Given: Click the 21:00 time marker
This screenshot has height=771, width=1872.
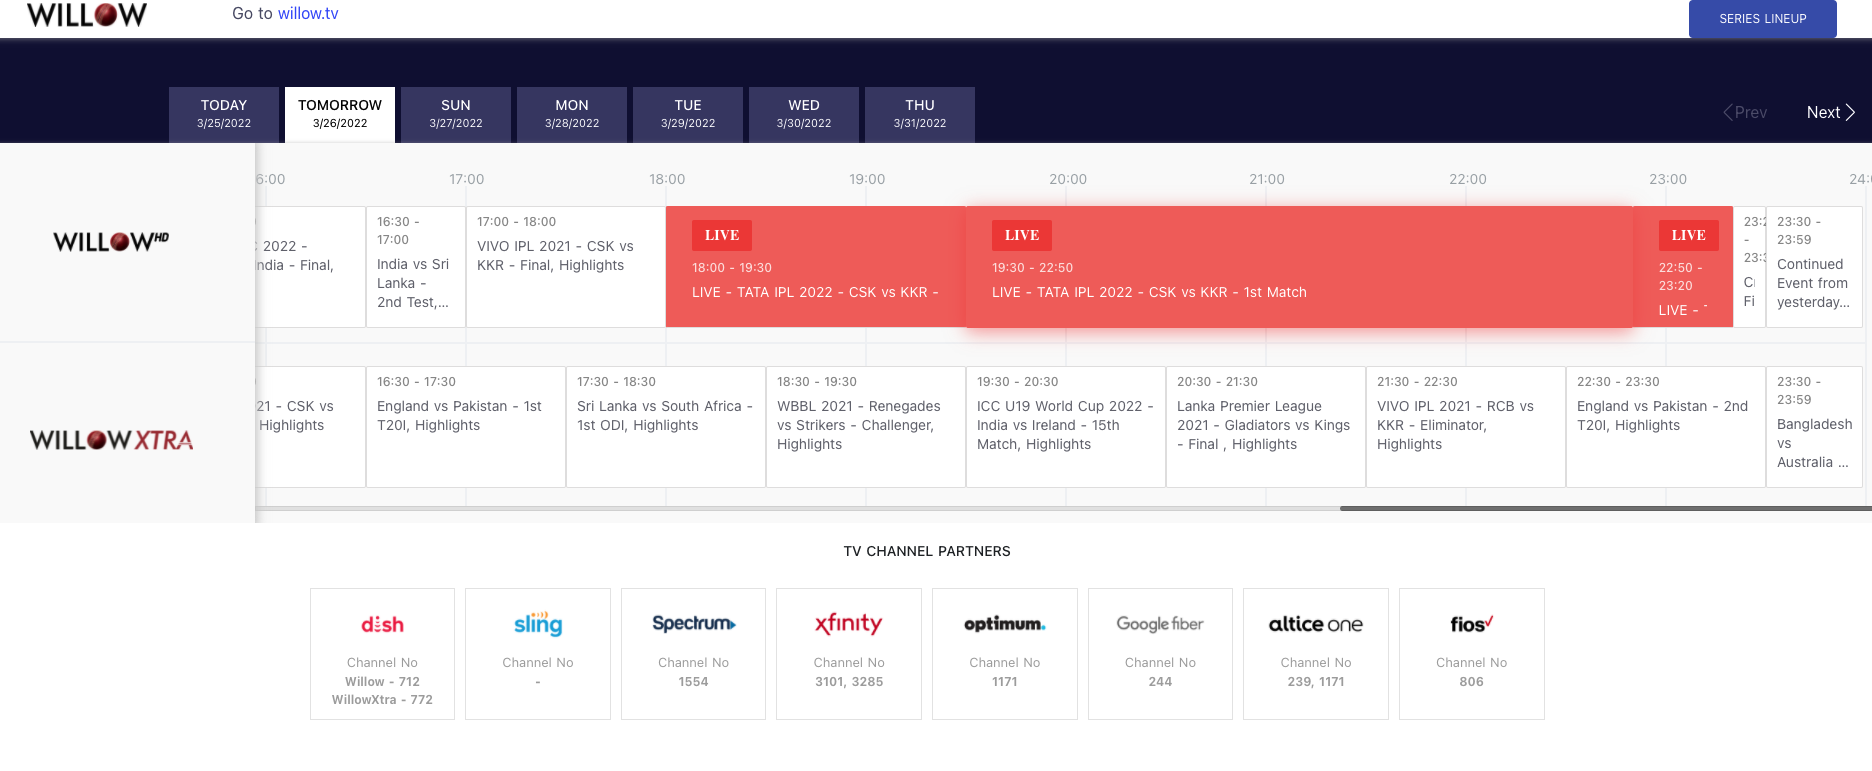Looking at the screenshot, I should tap(1266, 179).
